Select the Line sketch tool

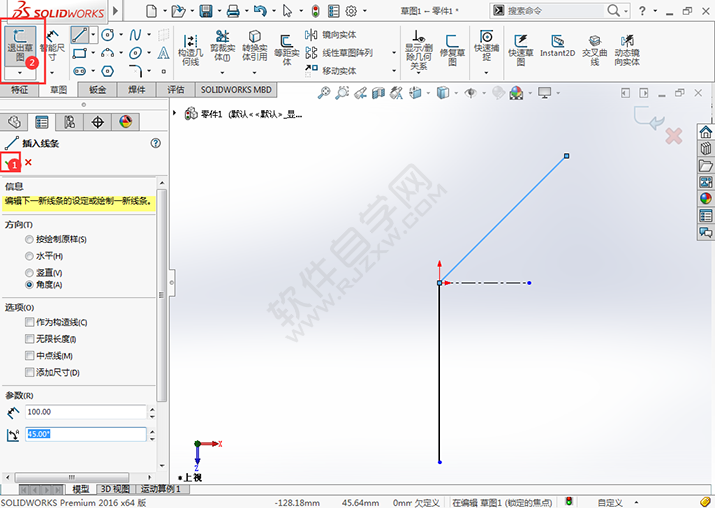pyautogui.click(x=79, y=35)
